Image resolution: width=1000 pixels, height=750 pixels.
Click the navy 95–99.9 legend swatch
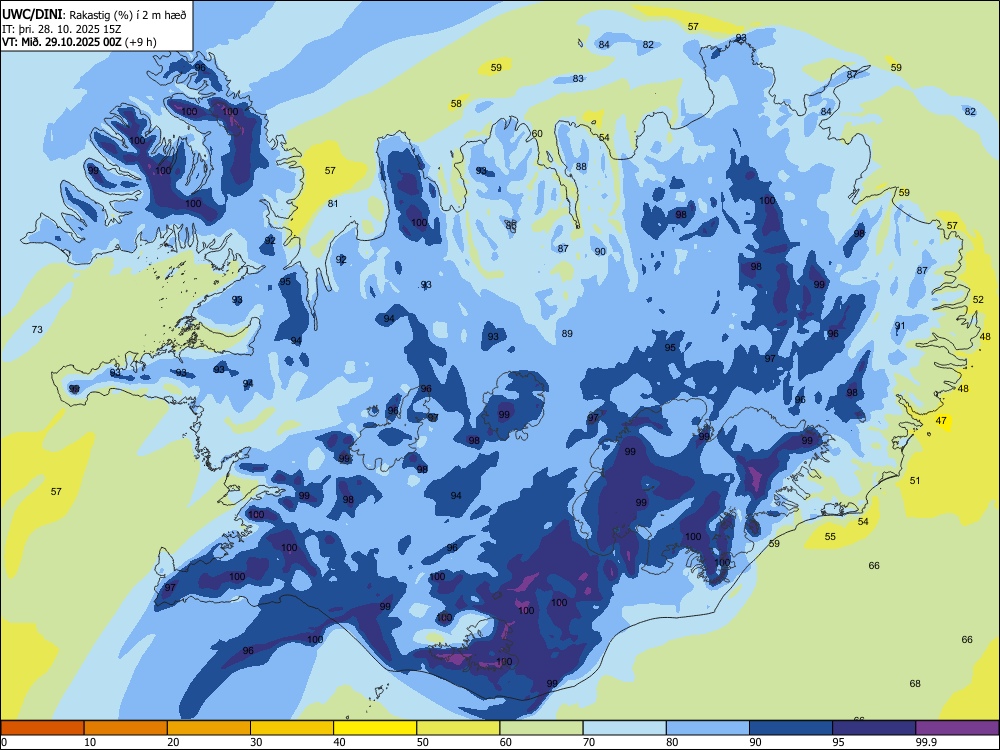point(874,728)
